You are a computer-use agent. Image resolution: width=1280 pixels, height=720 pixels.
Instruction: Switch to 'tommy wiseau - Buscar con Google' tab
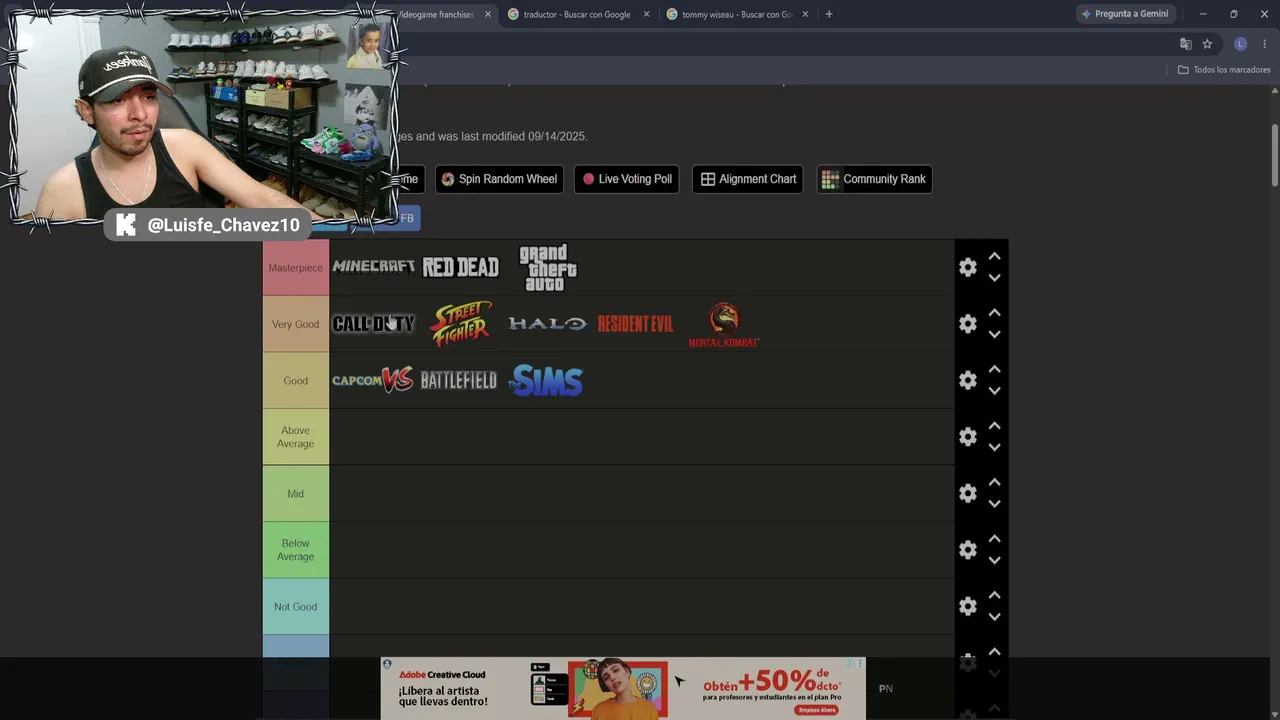pos(737,14)
